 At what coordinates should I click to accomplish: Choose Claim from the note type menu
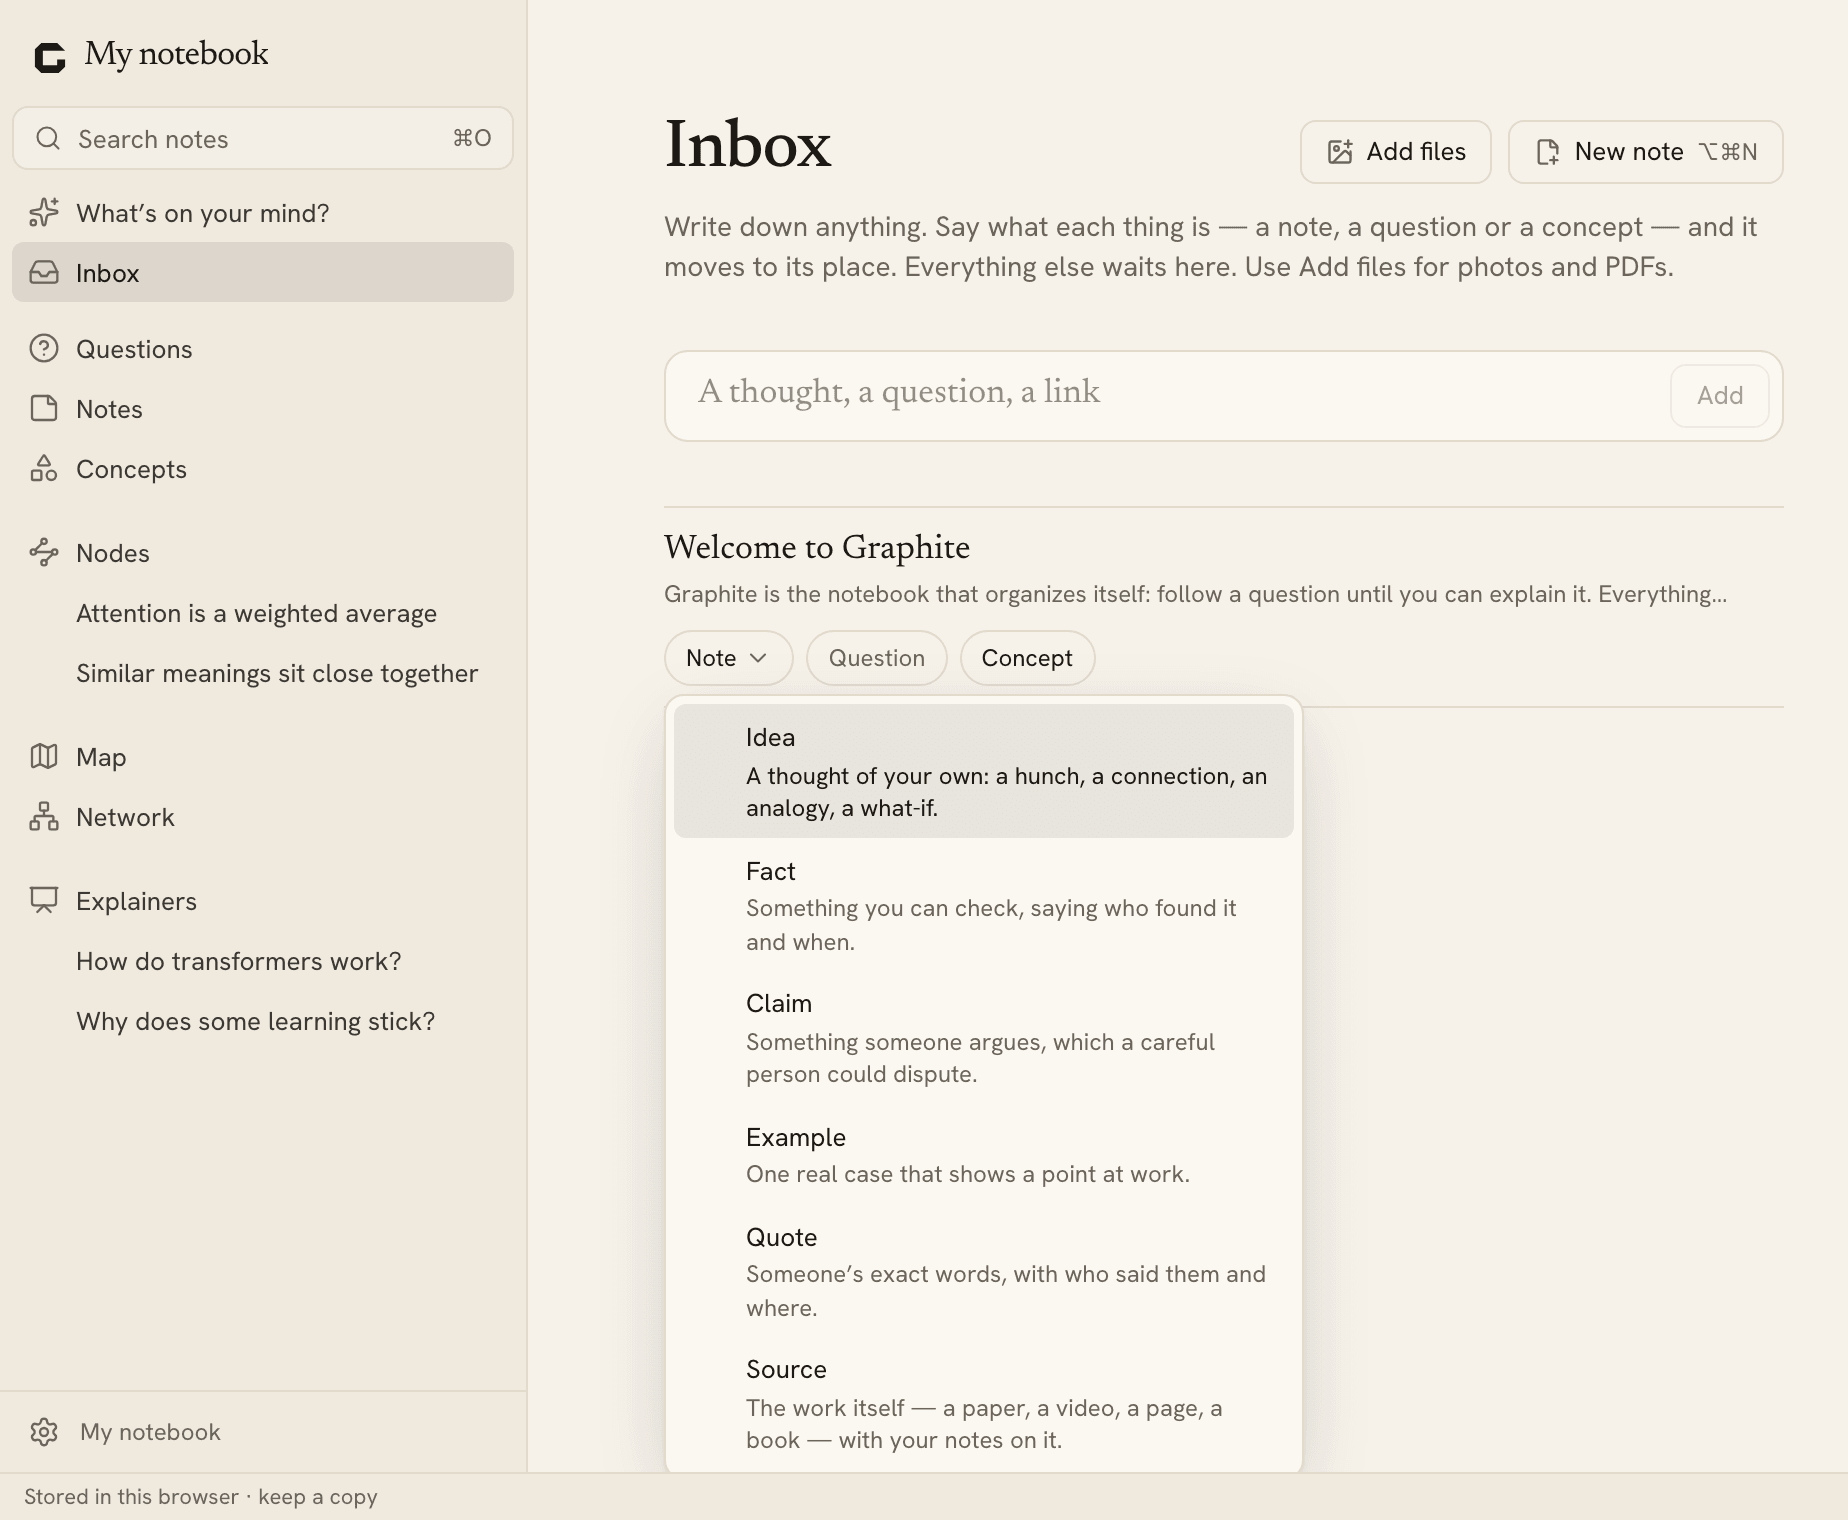(x=984, y=1038)
